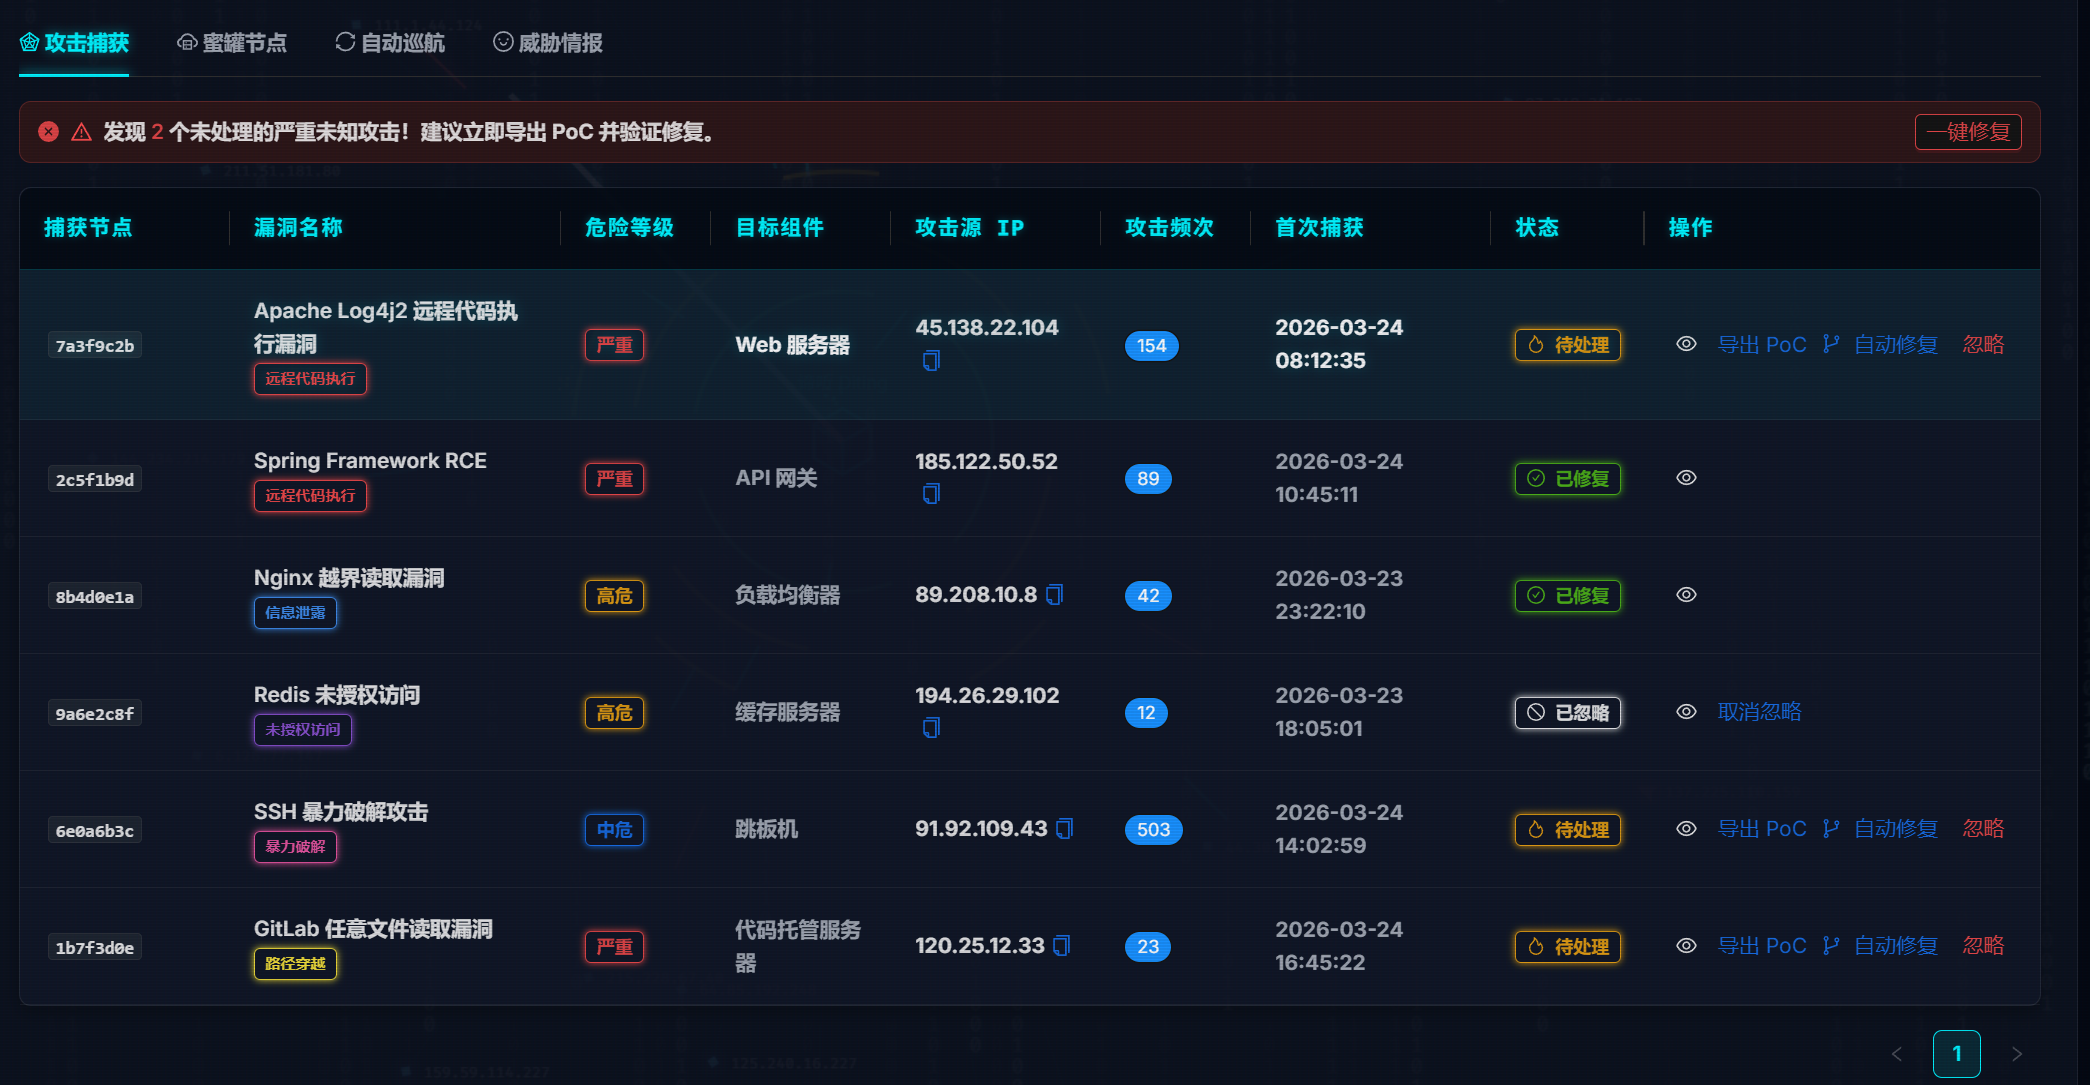The height and width of the screenshot is (1085, 2090).
Task: Export PoC for the SSH 暴力破解攻击 row
Action: click(1762, 829)
